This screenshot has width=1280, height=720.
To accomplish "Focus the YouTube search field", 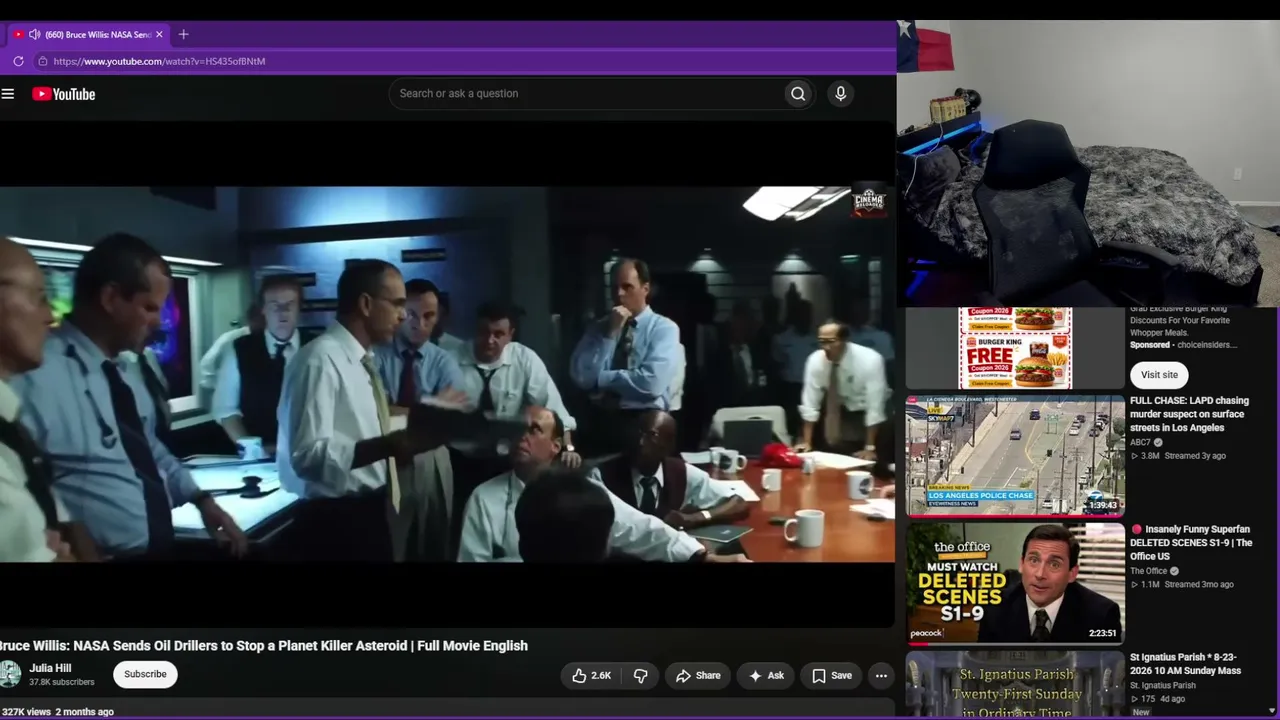I will 586,94.
